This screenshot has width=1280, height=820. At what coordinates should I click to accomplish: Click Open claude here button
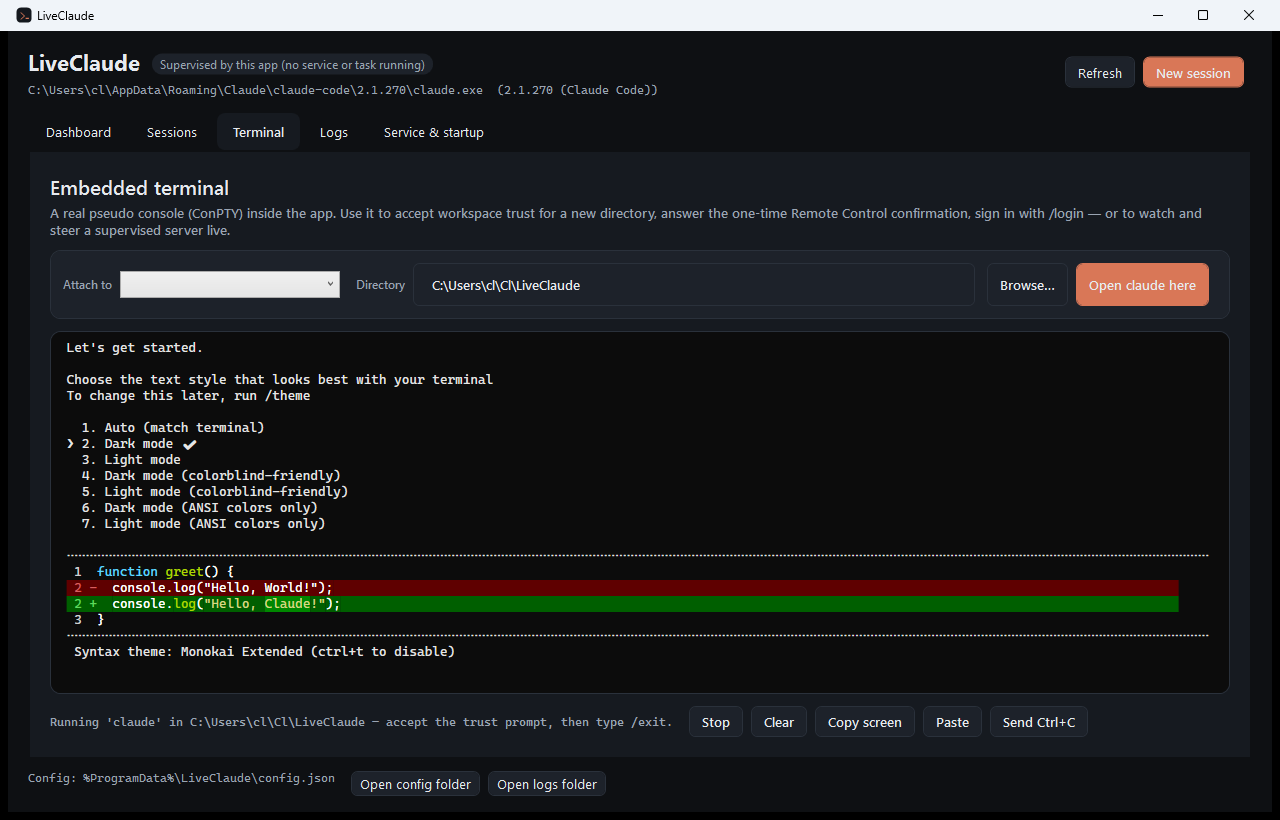pos(1142,285)
